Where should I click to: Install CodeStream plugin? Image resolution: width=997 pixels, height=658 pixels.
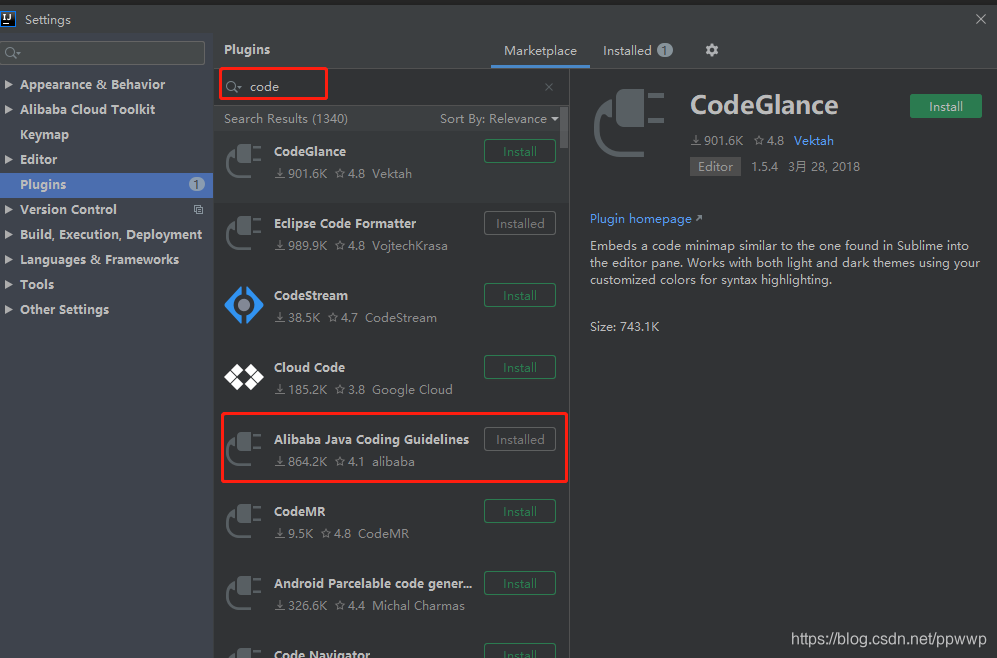point(519,295)
